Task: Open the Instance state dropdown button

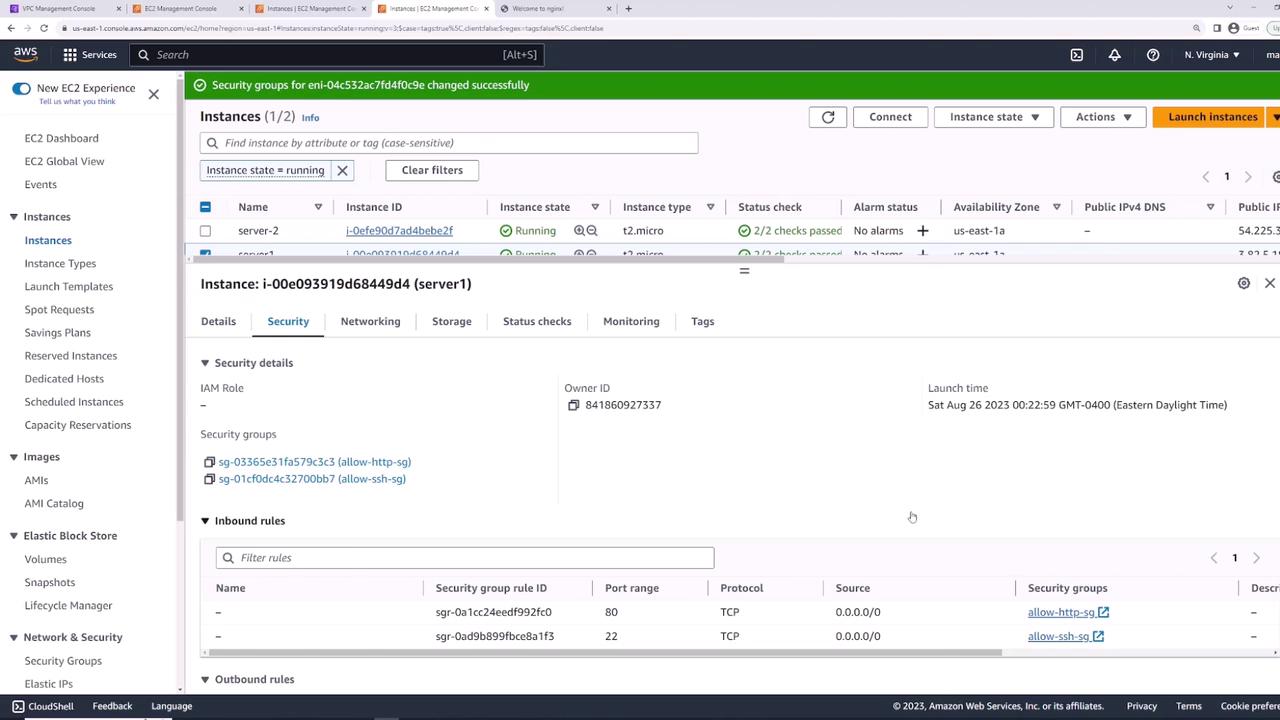Action: [x=993, y=117]
